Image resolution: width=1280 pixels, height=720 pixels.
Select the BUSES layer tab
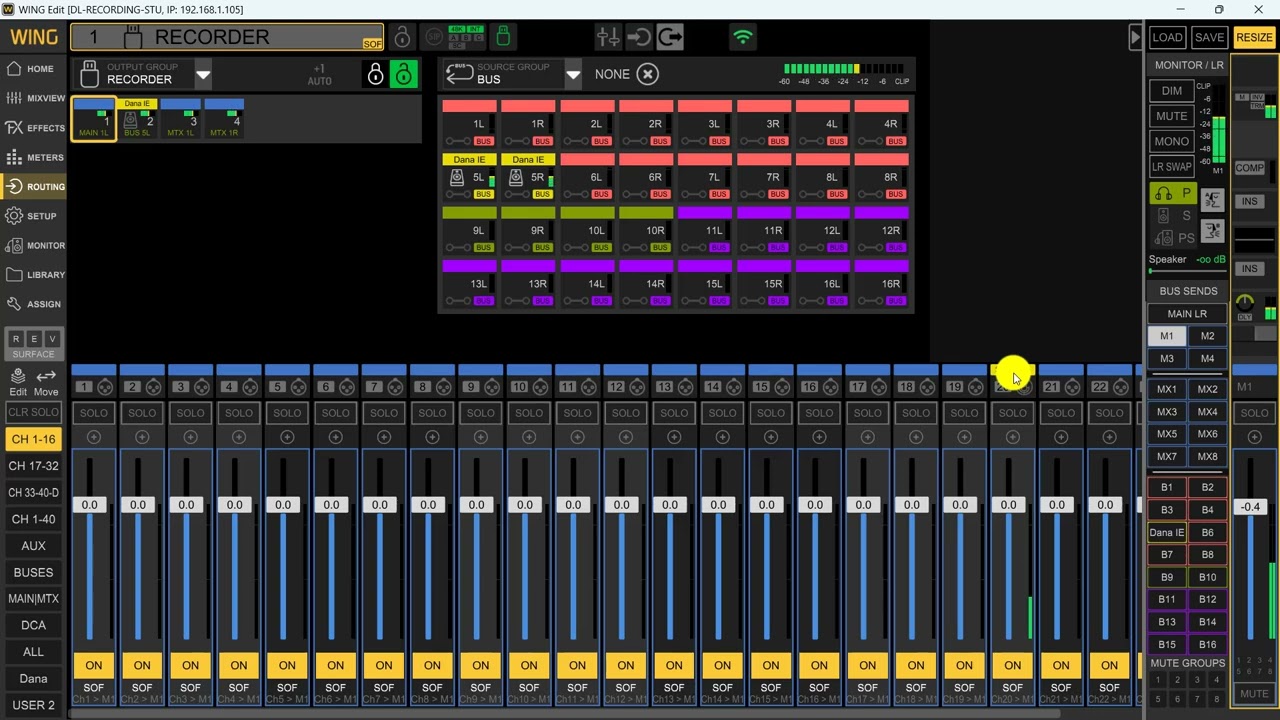click(33, 573)
